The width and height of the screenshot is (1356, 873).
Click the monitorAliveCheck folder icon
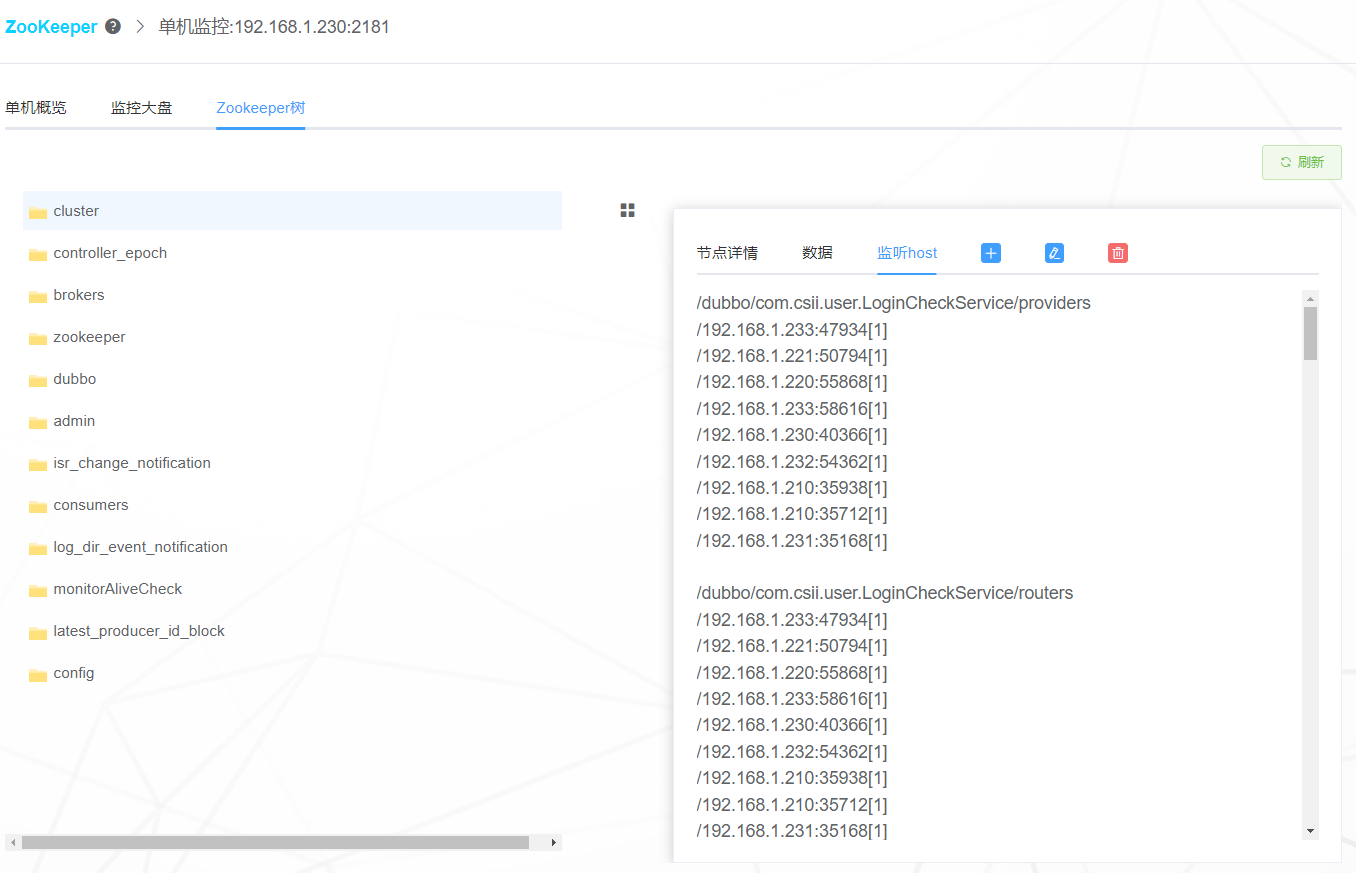tap(38, 590)
